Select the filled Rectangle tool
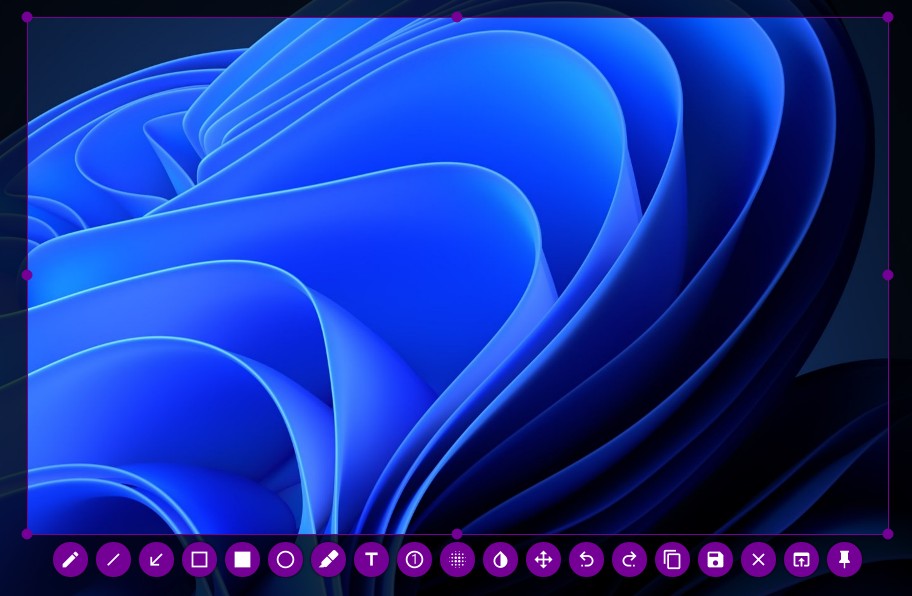This screenshot has height=596, width=912. (x=242, y=559)
